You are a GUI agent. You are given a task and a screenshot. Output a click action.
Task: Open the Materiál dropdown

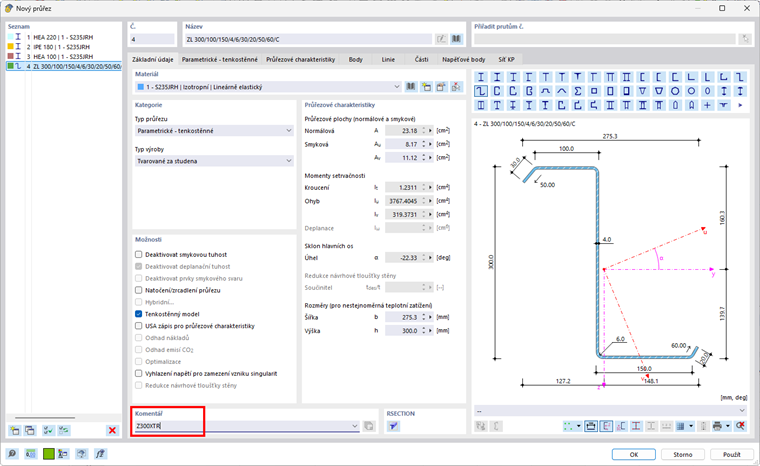(x=268, y=87)
